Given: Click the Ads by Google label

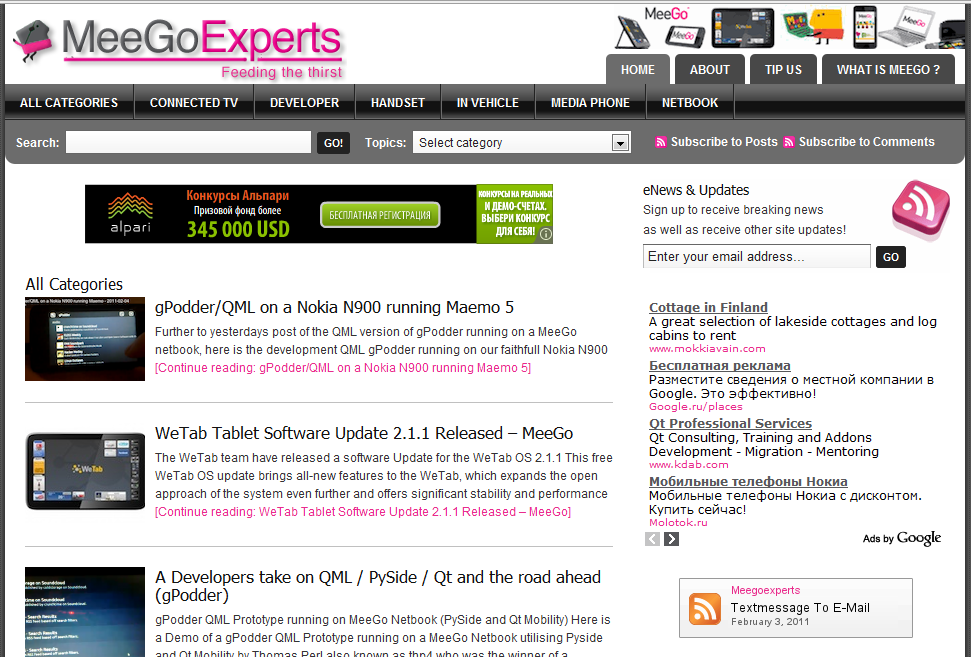Looking at the screenshot, I should [902, 538].
